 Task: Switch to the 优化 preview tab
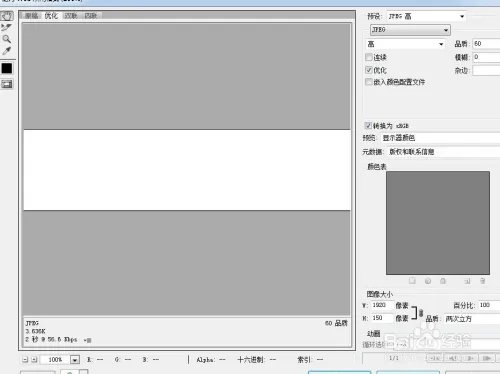(51, 16)
